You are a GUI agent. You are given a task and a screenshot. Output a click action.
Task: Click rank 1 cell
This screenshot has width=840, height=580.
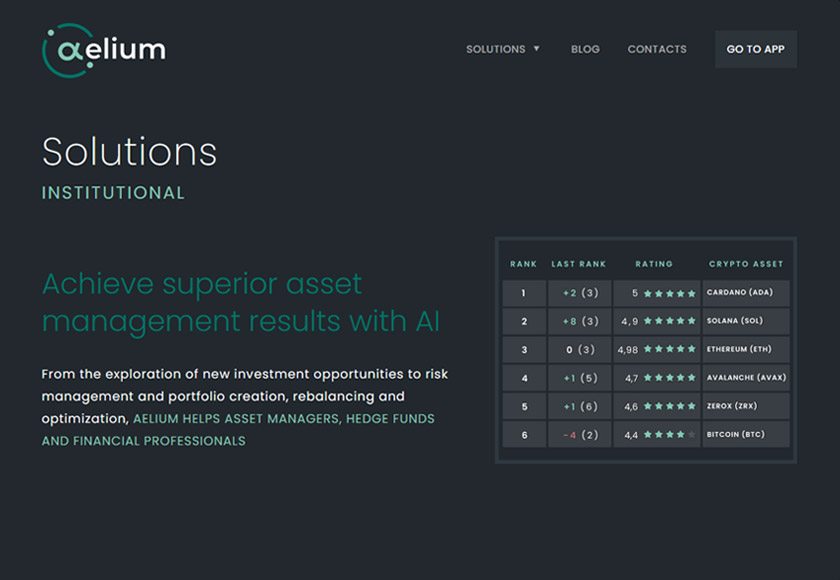coord(524,293)
